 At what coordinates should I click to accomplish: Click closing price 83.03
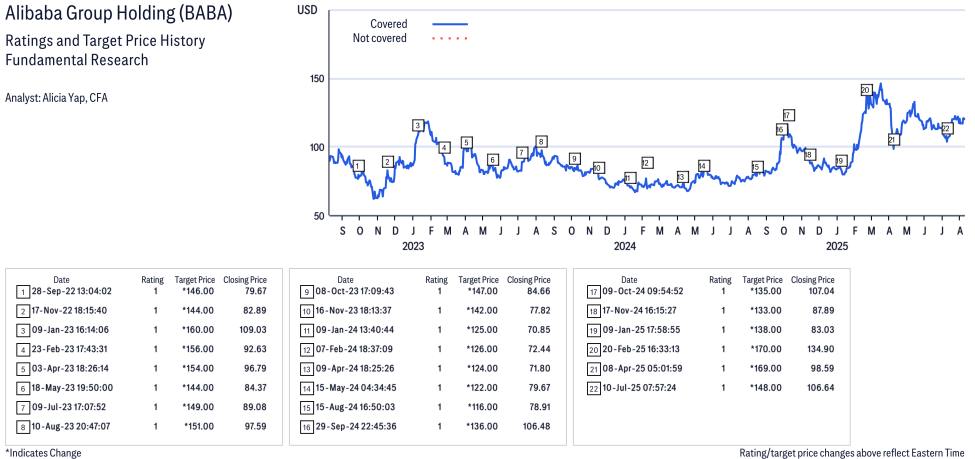pyautogui.click(x=821, y=330)
